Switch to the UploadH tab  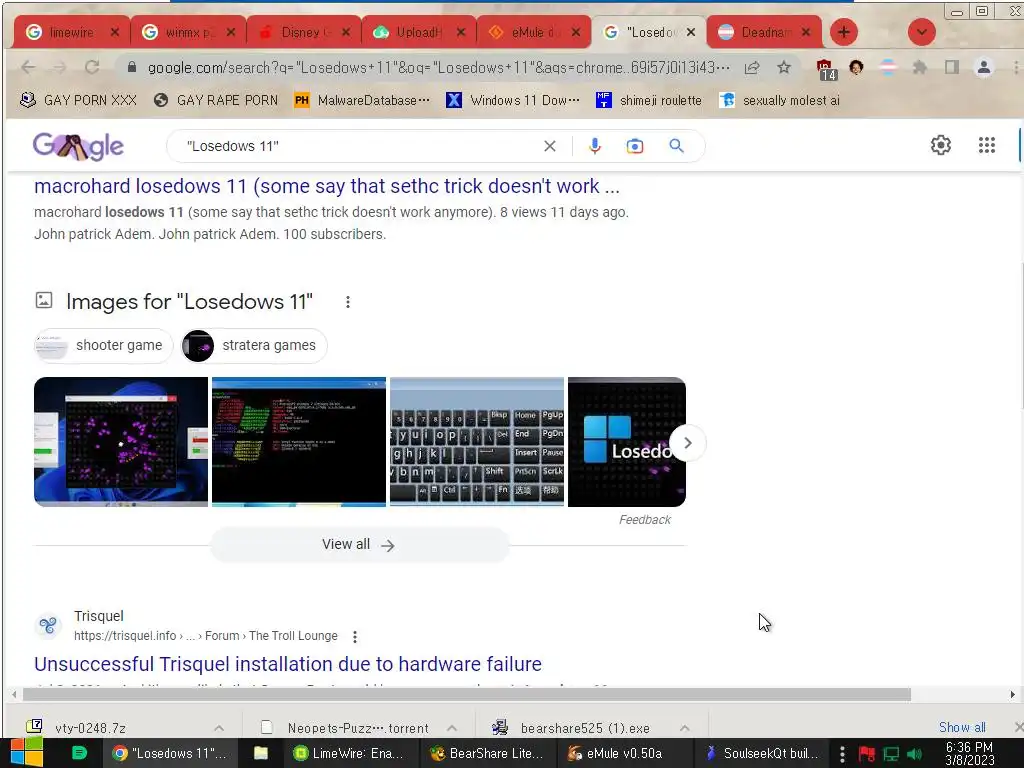[x=419, y=32]
